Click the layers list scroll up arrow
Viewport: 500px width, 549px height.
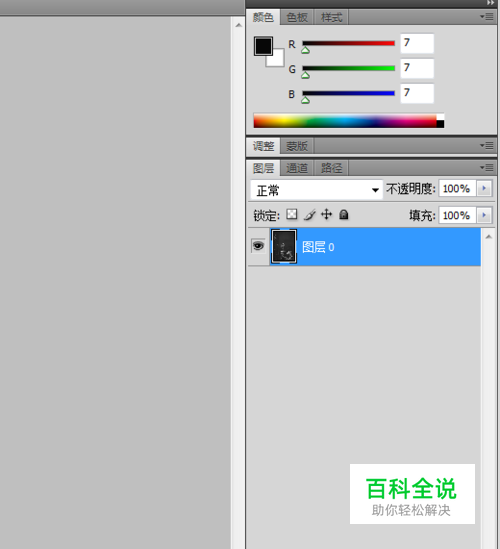(489, 237)
